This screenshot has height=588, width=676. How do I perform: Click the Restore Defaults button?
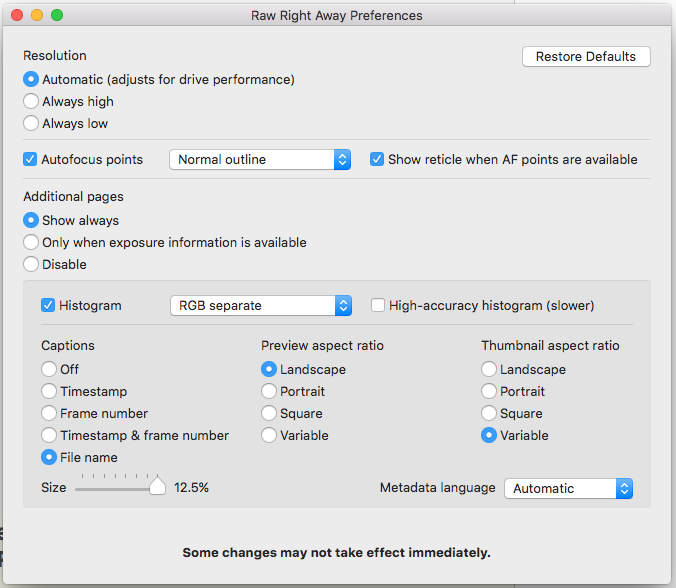pyautogui.click(x=586, y=57)
